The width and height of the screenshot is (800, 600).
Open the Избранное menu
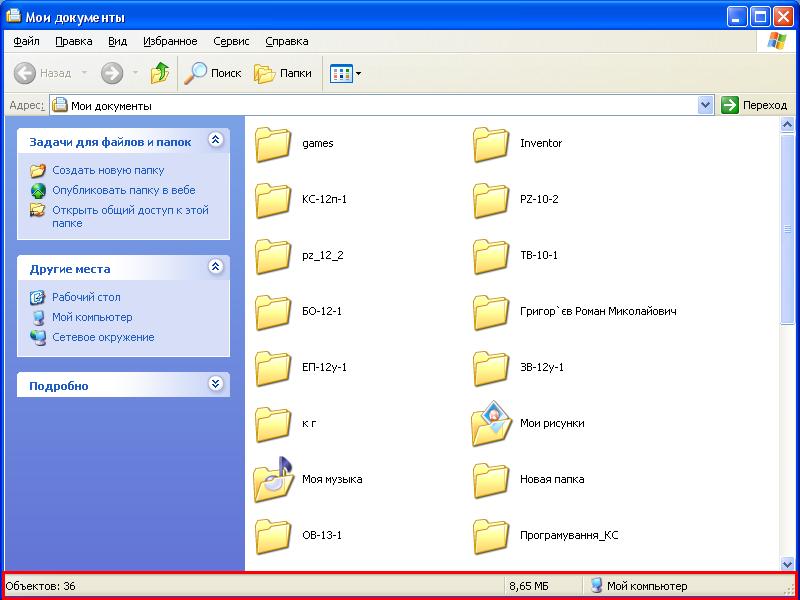click(x=170, y=41)
